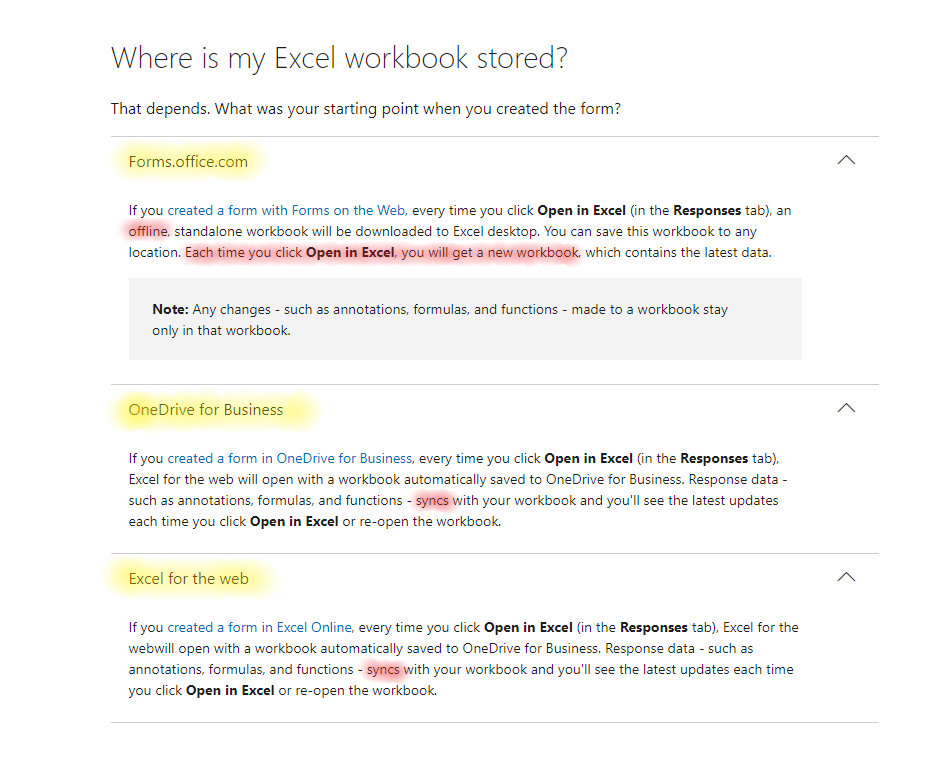Collapse the OneDrive for Business chevron
This screenshot has height=757, width=942.
pyautogui.click(x=846, y=408)
